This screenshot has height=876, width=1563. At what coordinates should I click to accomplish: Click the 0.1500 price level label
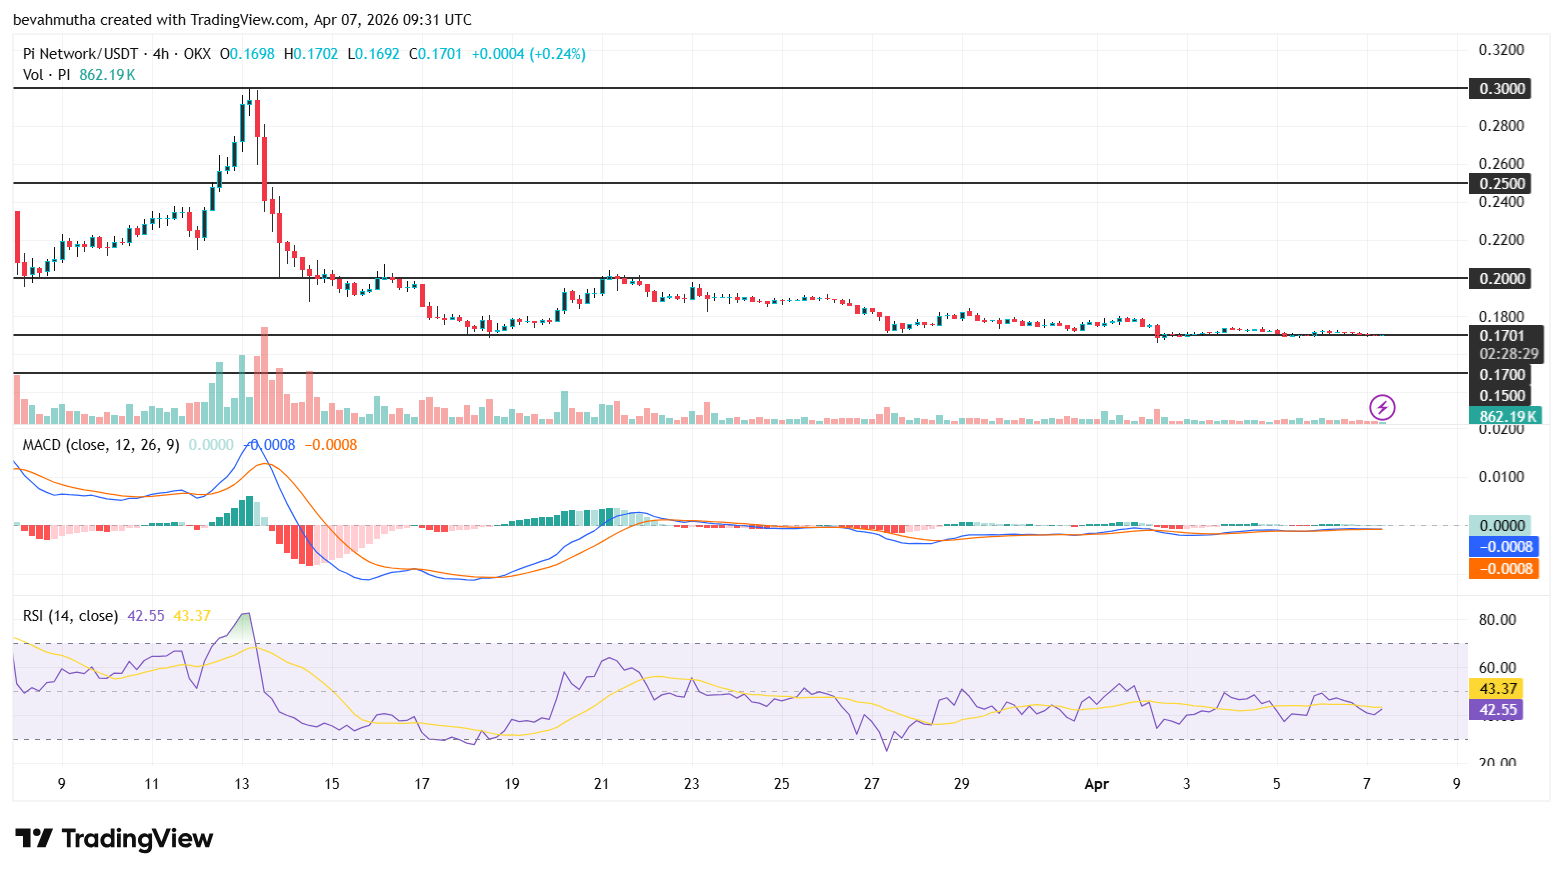[1501, 396]
